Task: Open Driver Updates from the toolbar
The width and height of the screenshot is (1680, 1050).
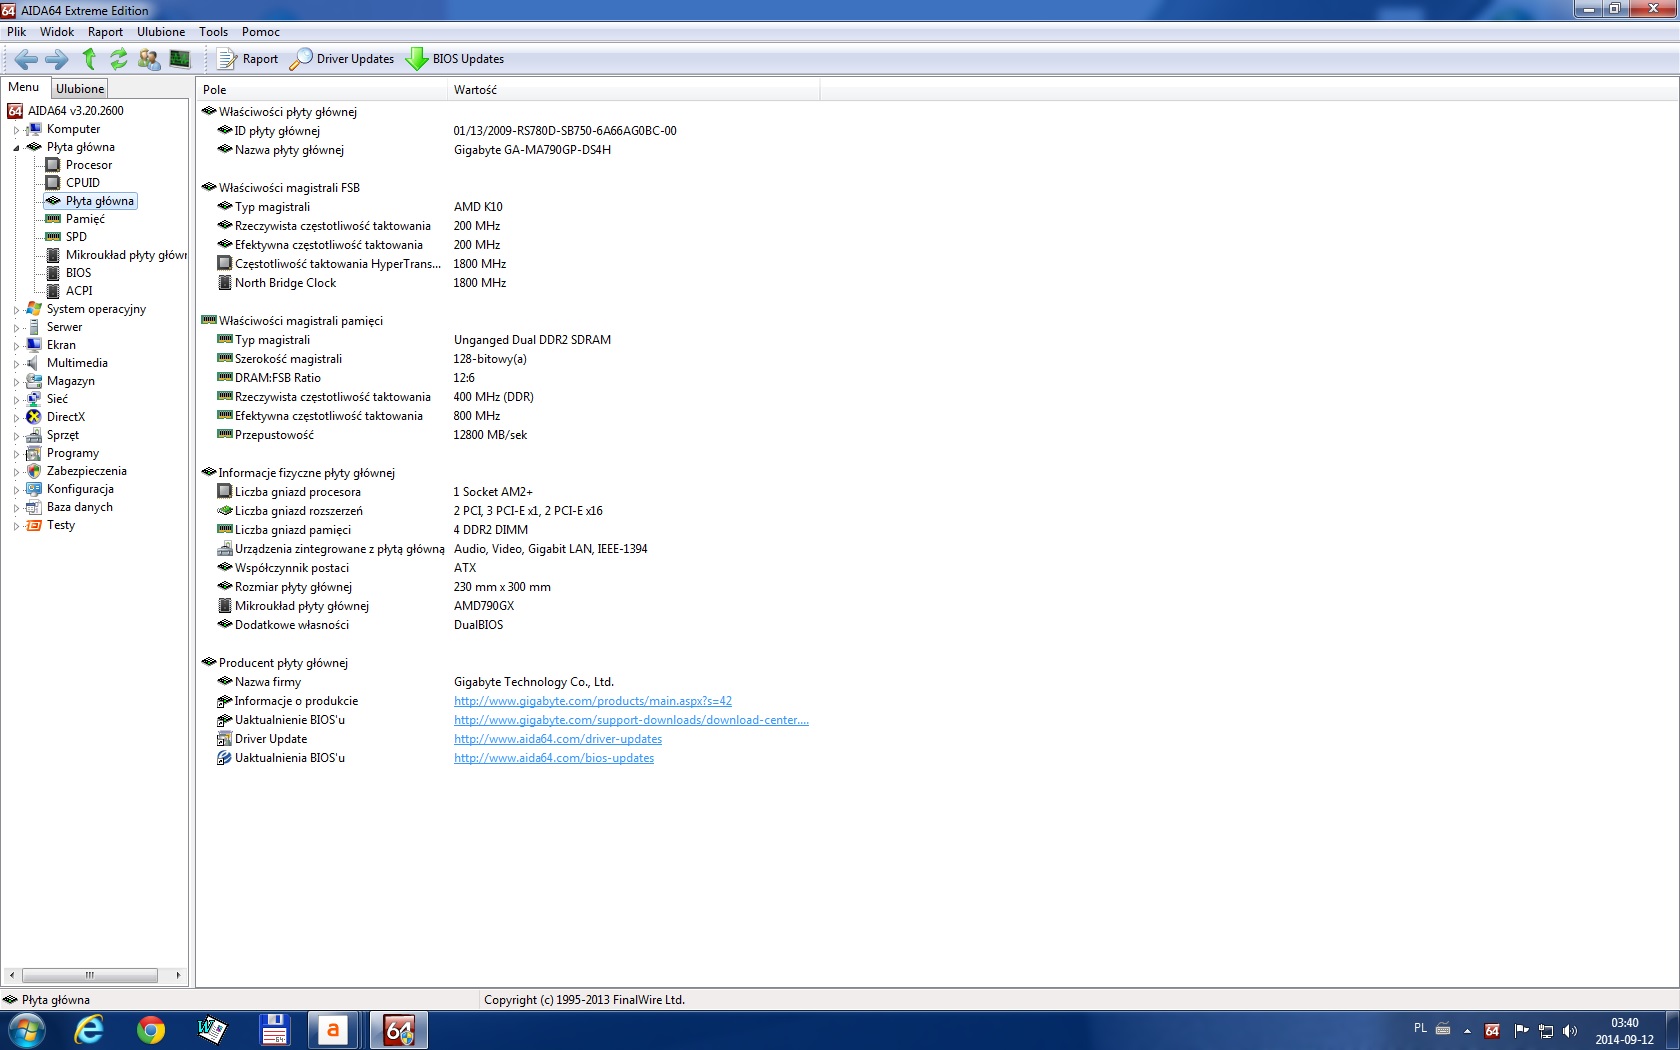Action: coord(342,59)
